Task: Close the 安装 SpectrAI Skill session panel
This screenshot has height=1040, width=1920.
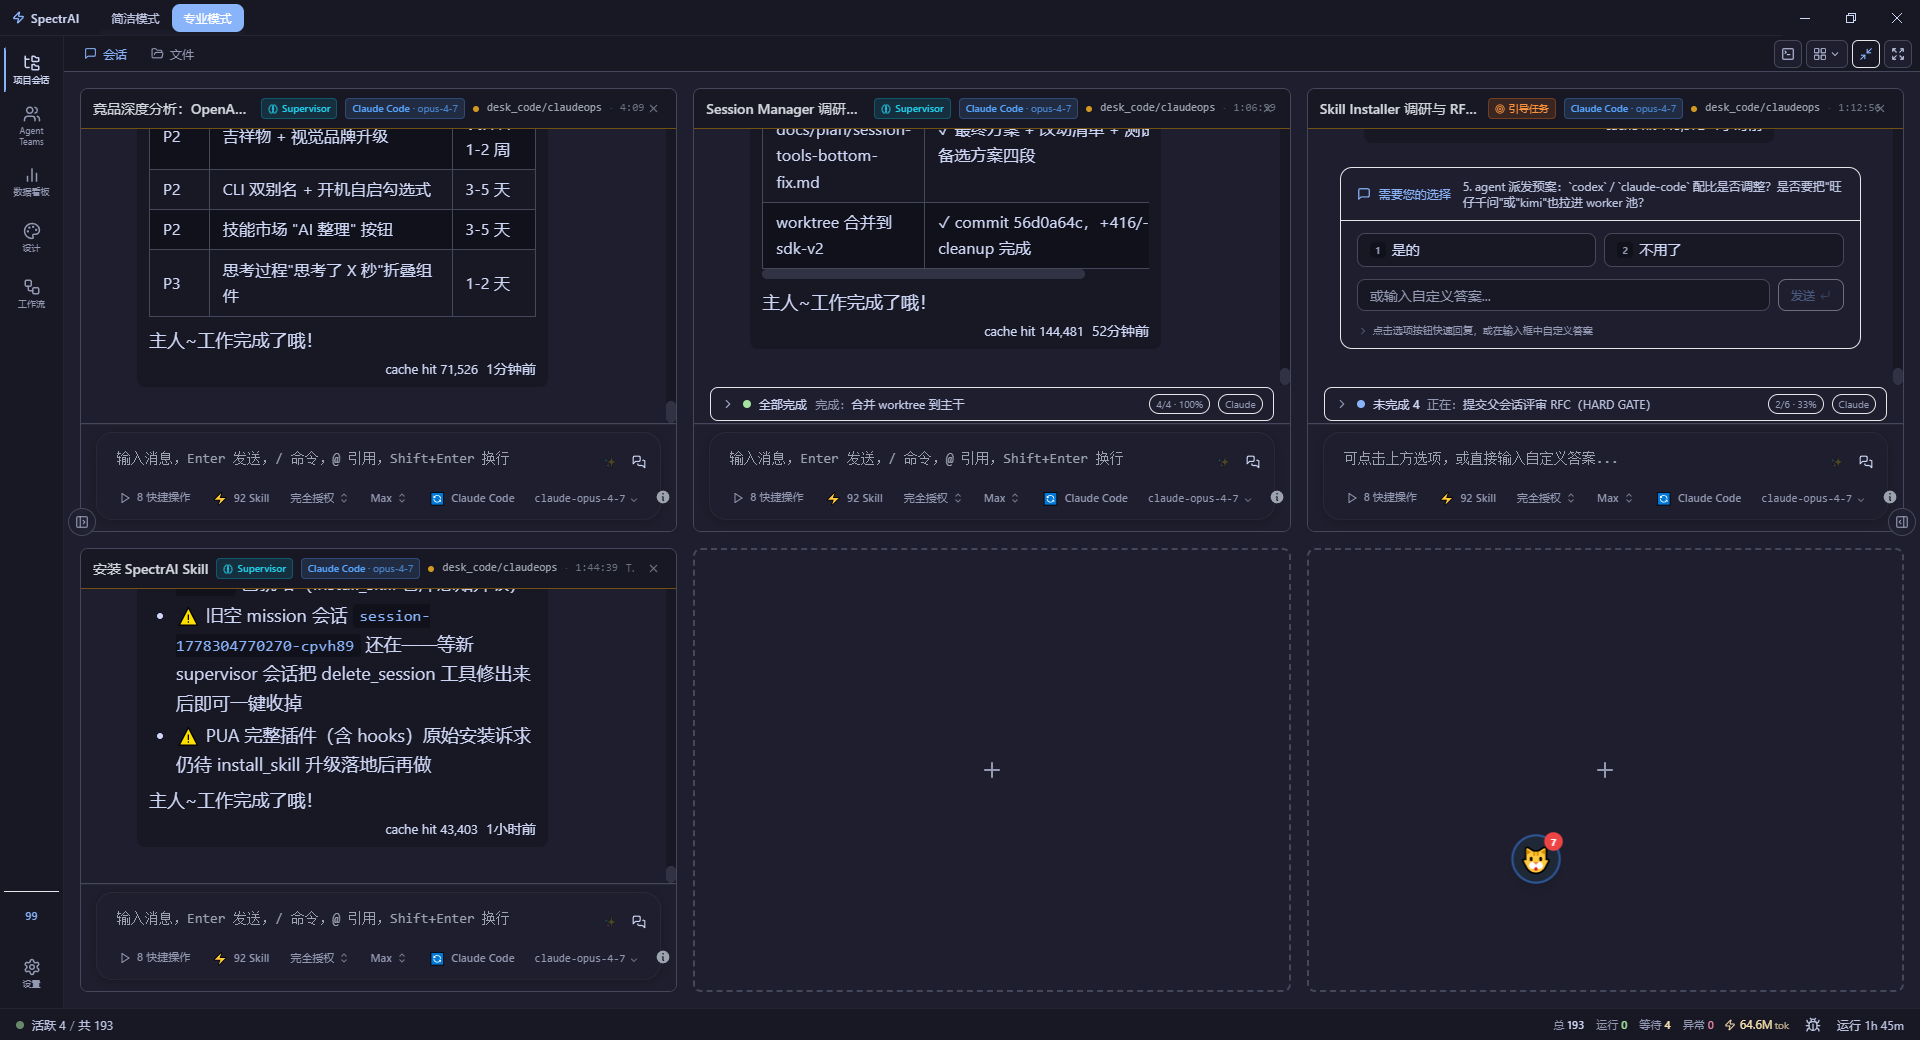Action: pyautogui.click(x=654, y=568)
